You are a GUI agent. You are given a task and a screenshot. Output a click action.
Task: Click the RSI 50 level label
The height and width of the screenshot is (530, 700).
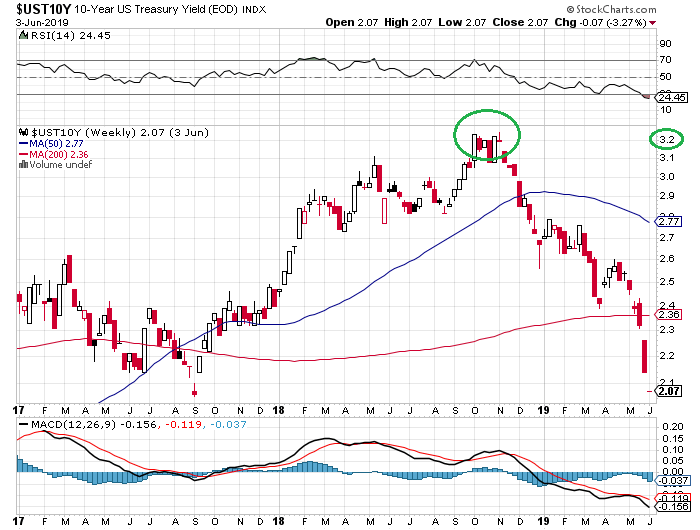click(x=666, y=77)
